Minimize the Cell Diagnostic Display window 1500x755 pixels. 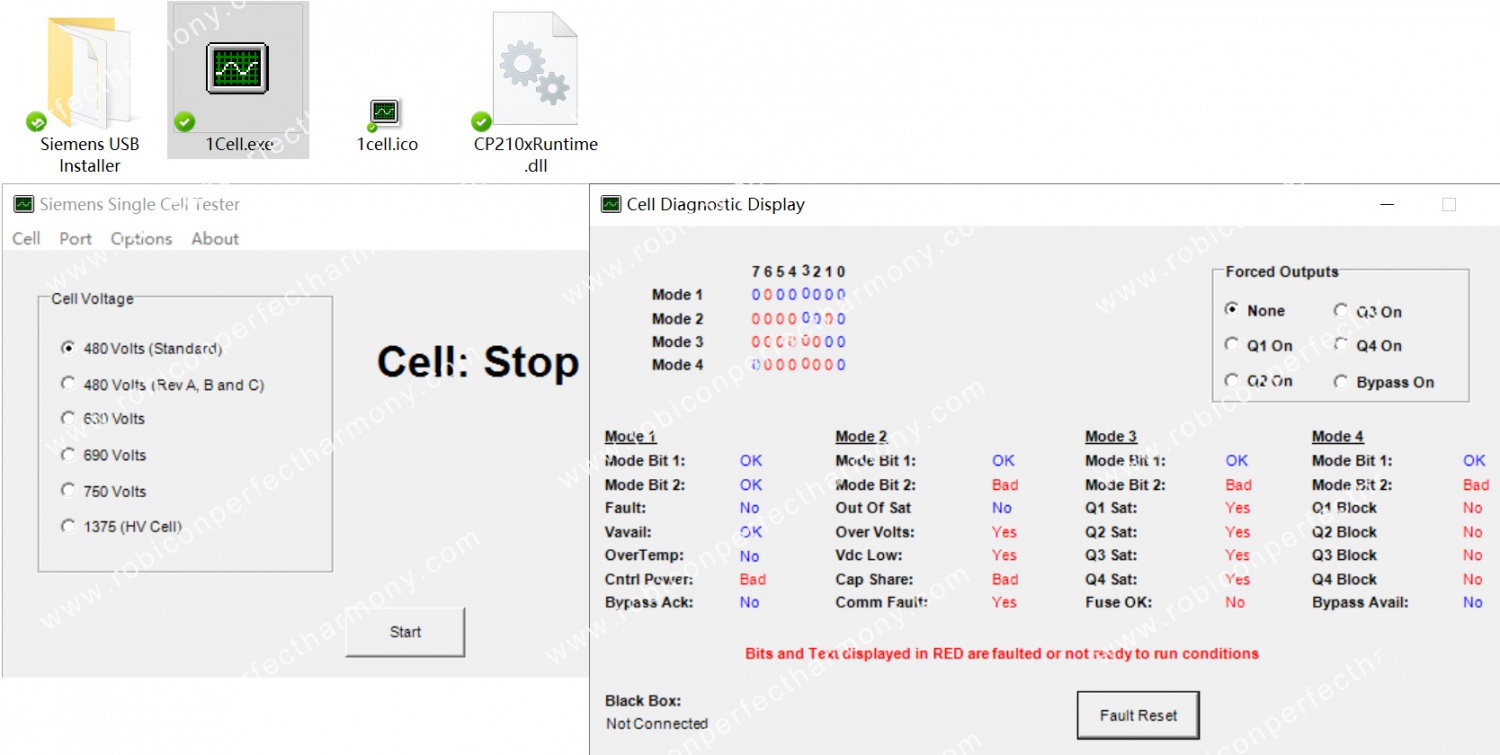tap(1388, 204)
